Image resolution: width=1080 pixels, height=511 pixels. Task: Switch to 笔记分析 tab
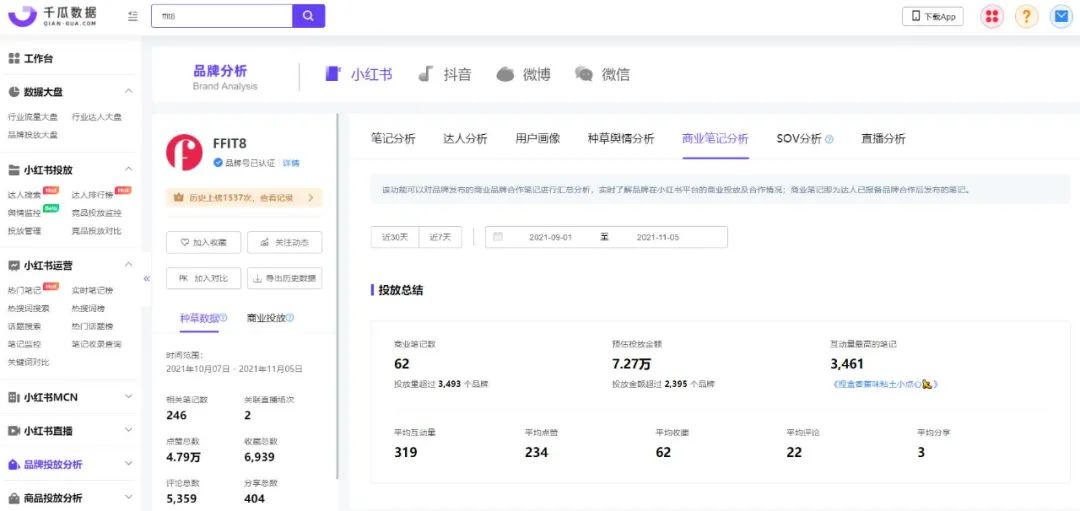393,138
